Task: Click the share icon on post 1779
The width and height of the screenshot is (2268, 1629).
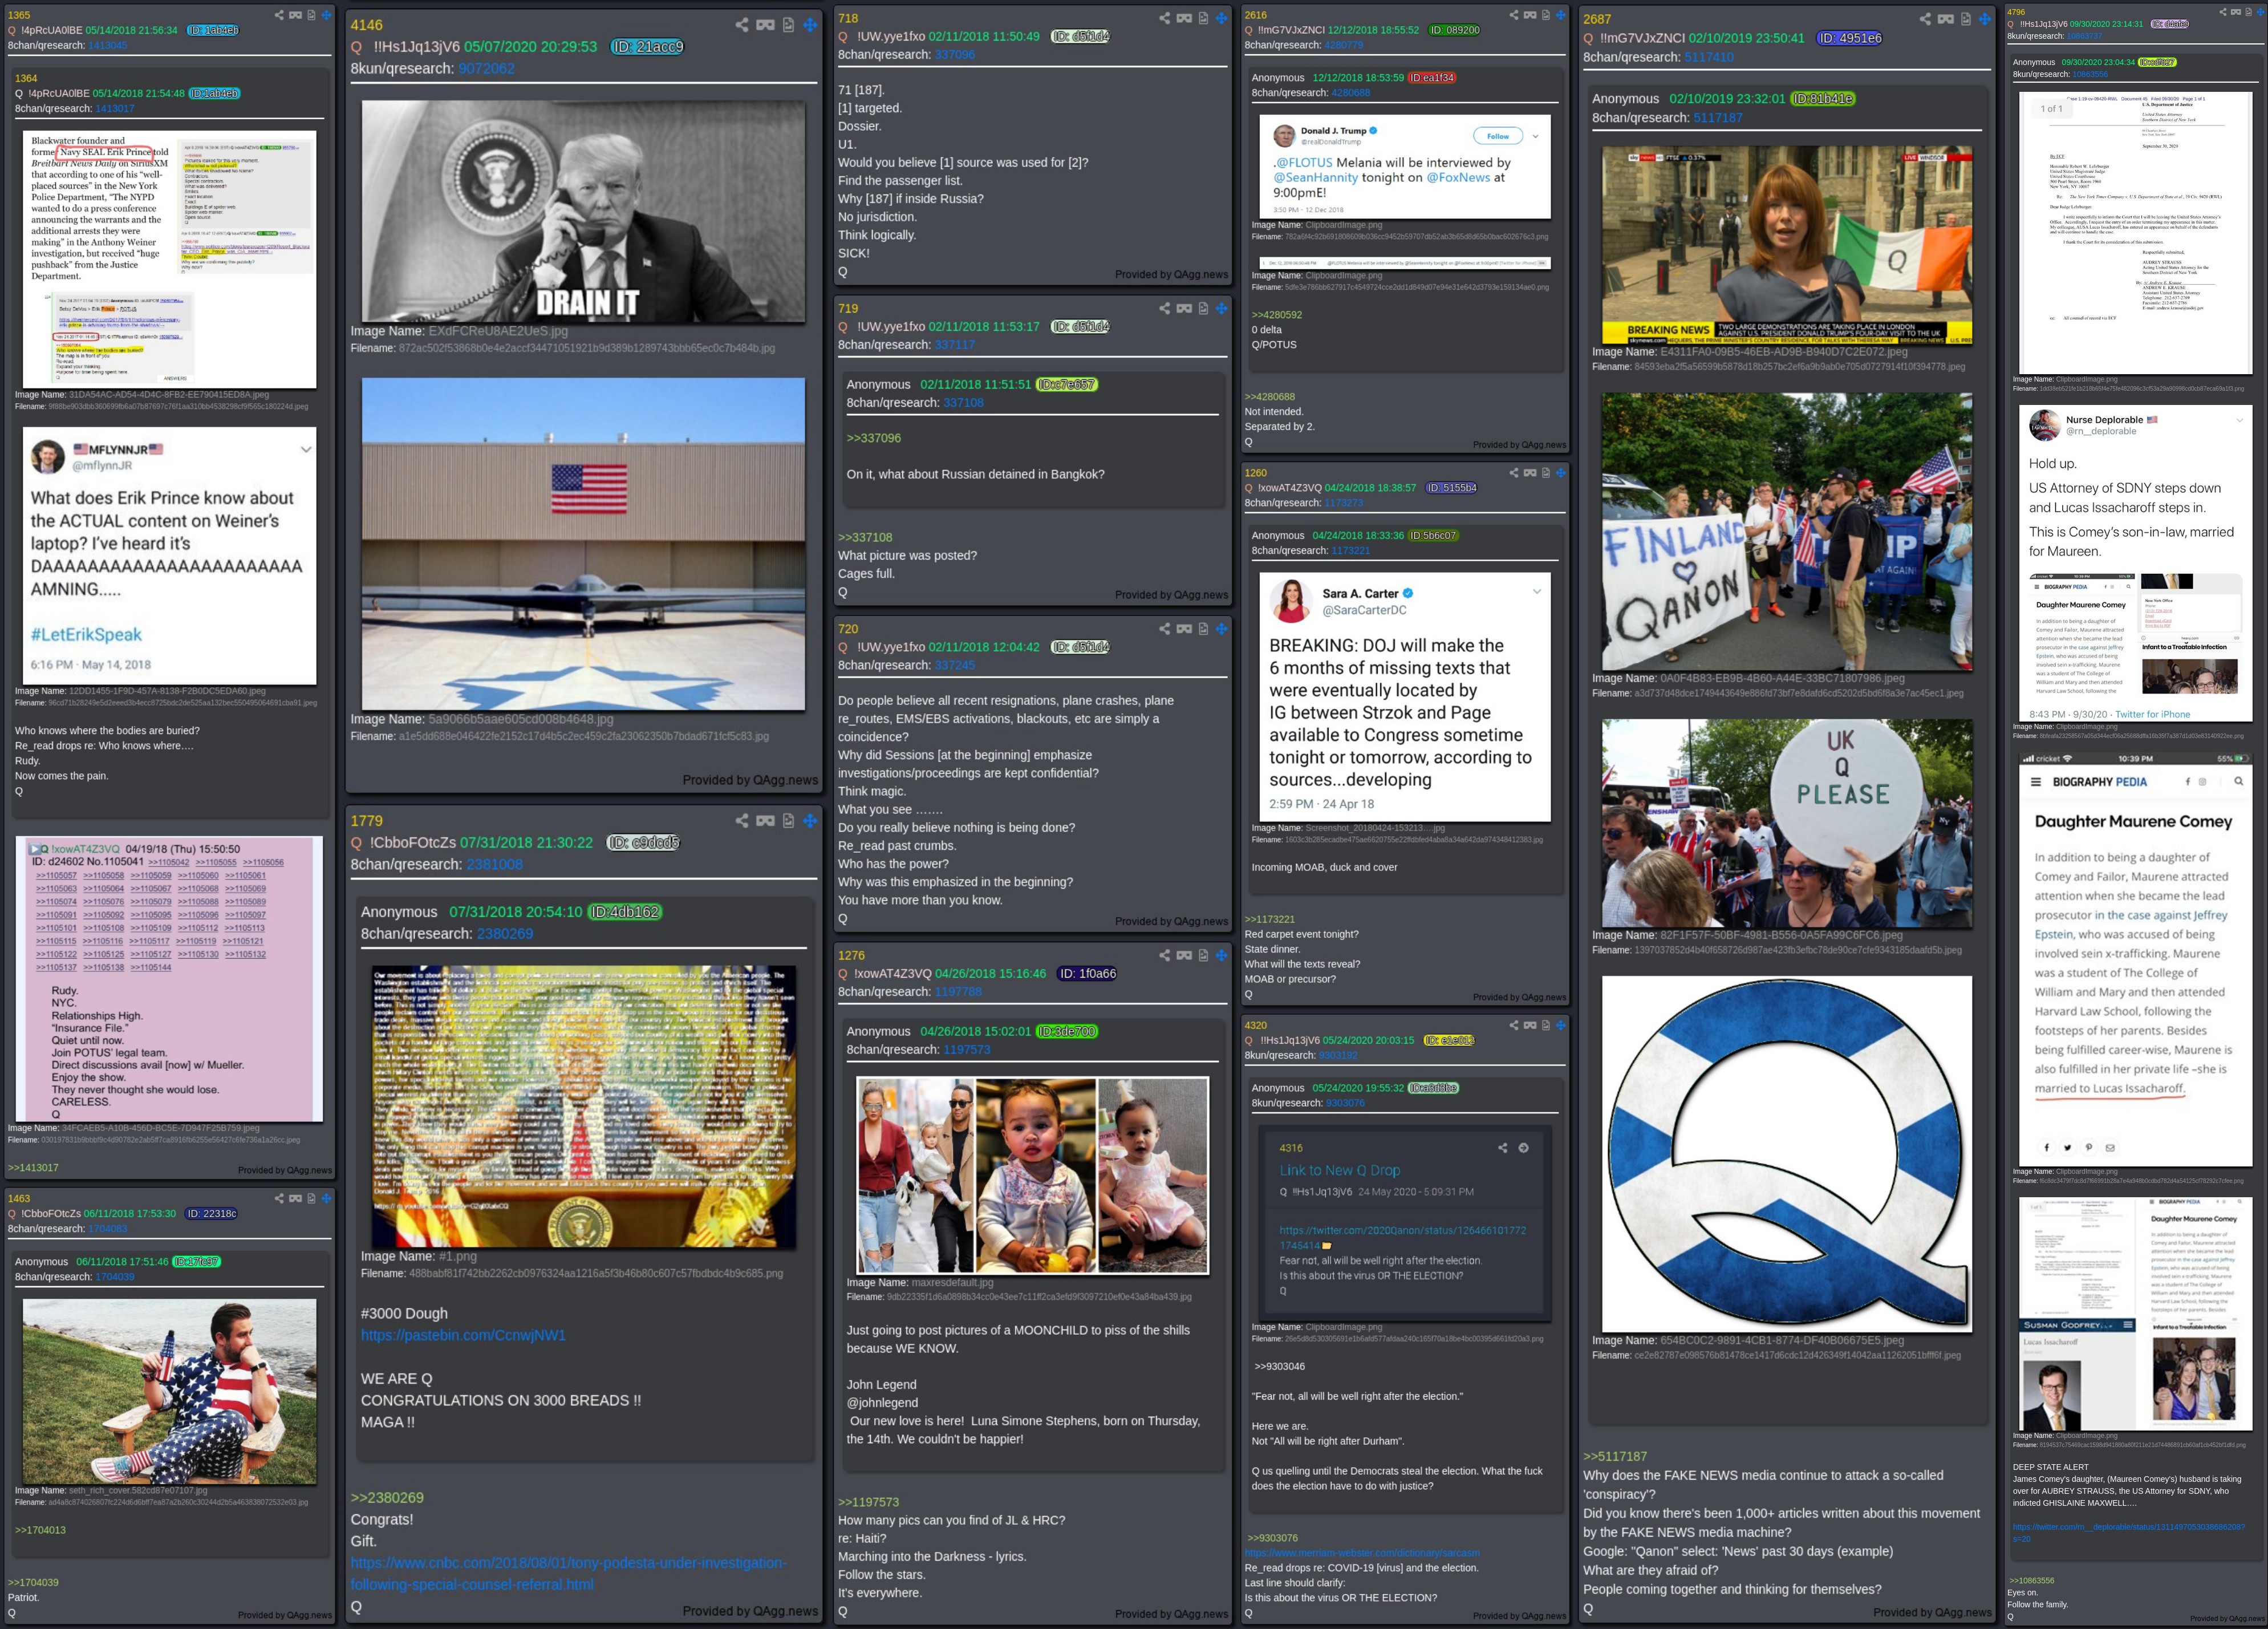Action: pos(742,821)
